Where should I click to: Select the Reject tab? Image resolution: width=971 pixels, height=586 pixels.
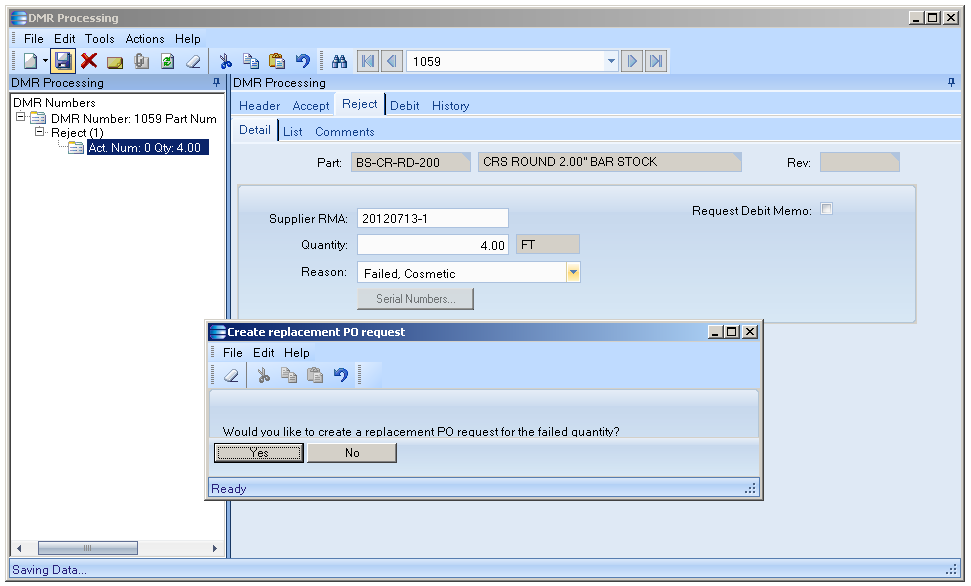pos(359,104)
